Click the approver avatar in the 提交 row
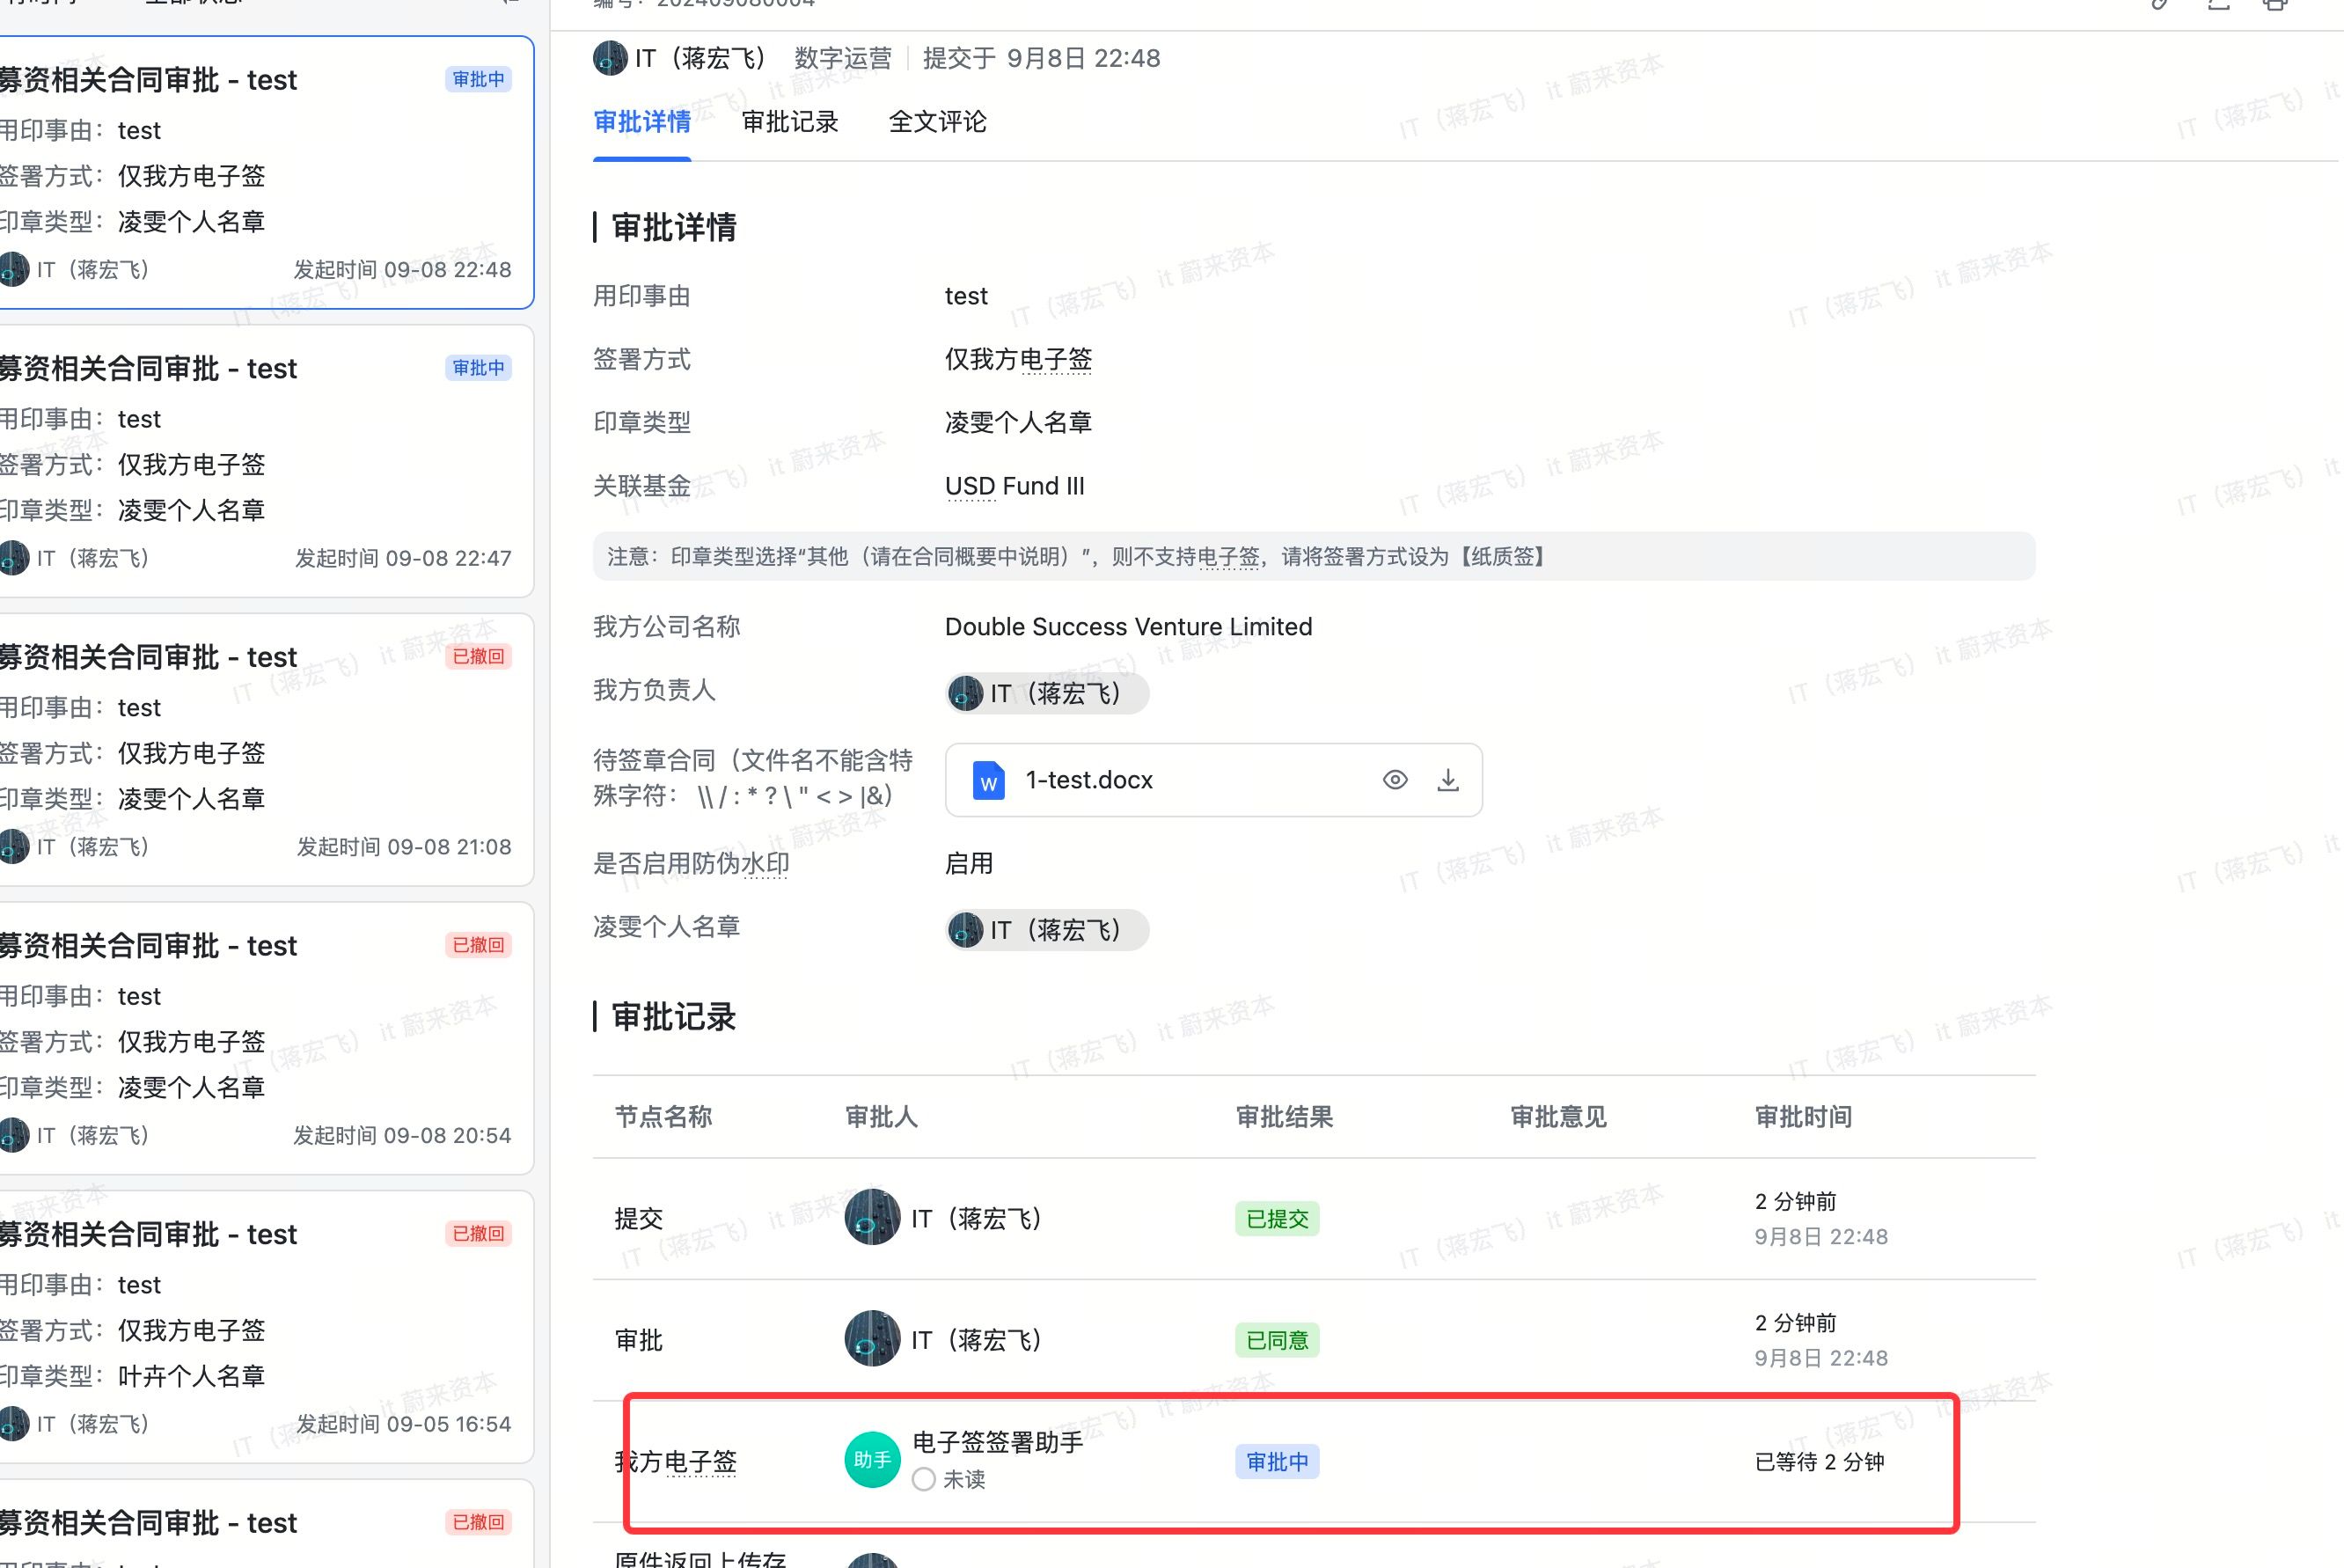 click(x=872, y=1217)
